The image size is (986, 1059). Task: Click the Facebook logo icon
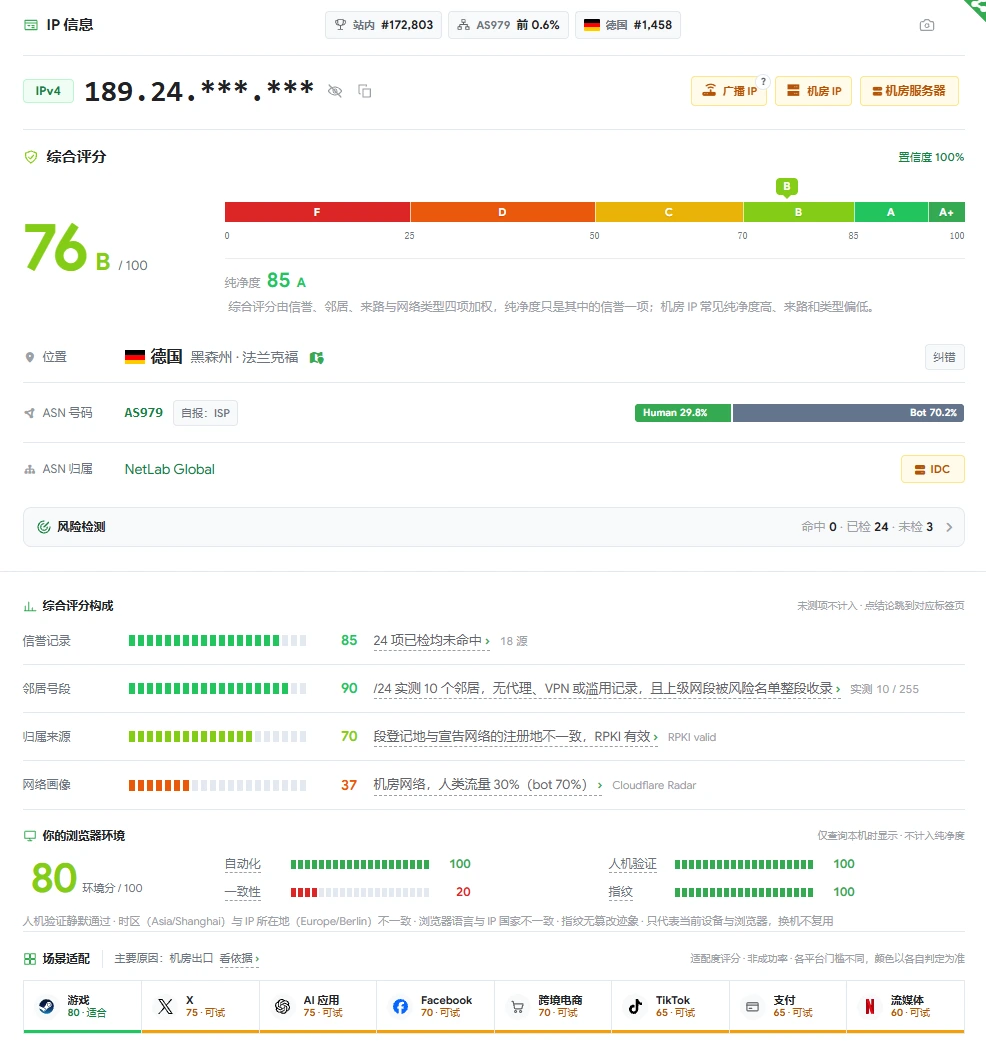[400, 1006]
